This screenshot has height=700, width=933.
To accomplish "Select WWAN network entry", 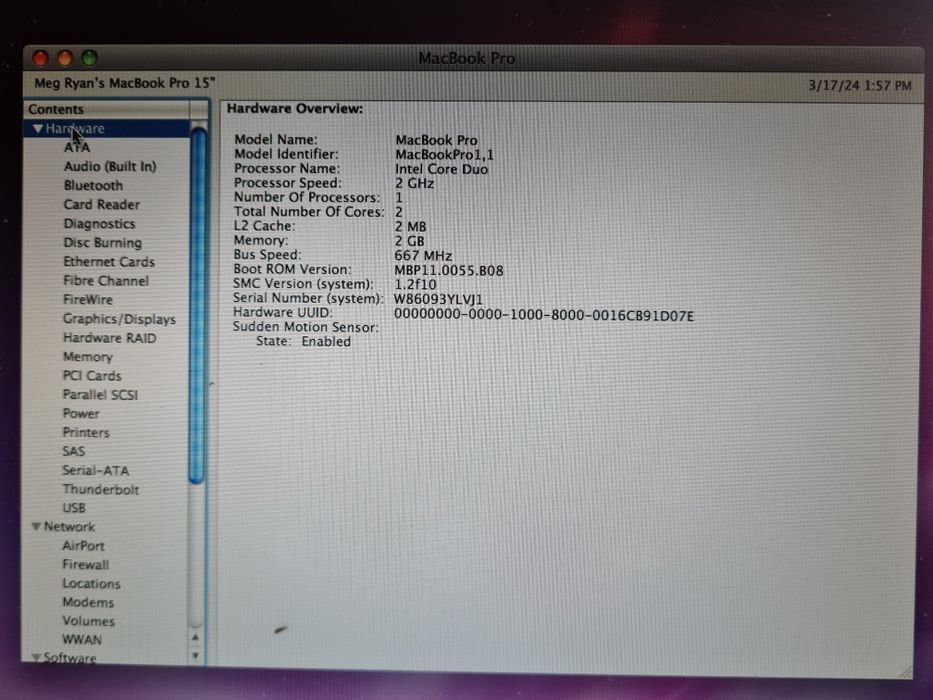I will point(82,639).
